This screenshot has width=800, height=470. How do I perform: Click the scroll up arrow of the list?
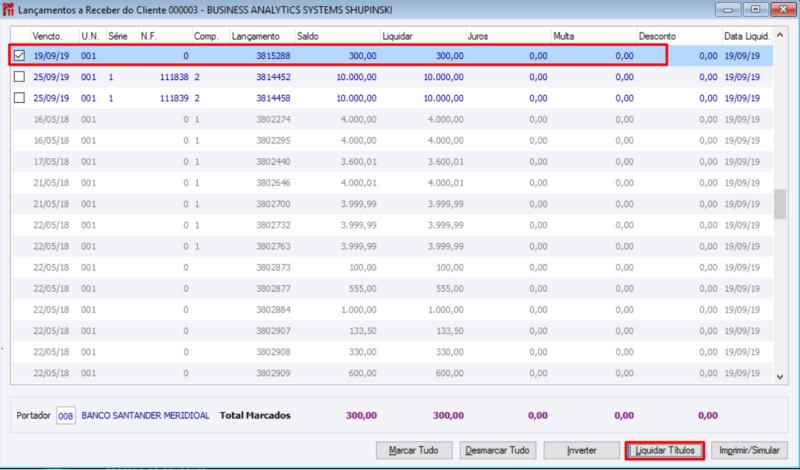pos(780,35)
